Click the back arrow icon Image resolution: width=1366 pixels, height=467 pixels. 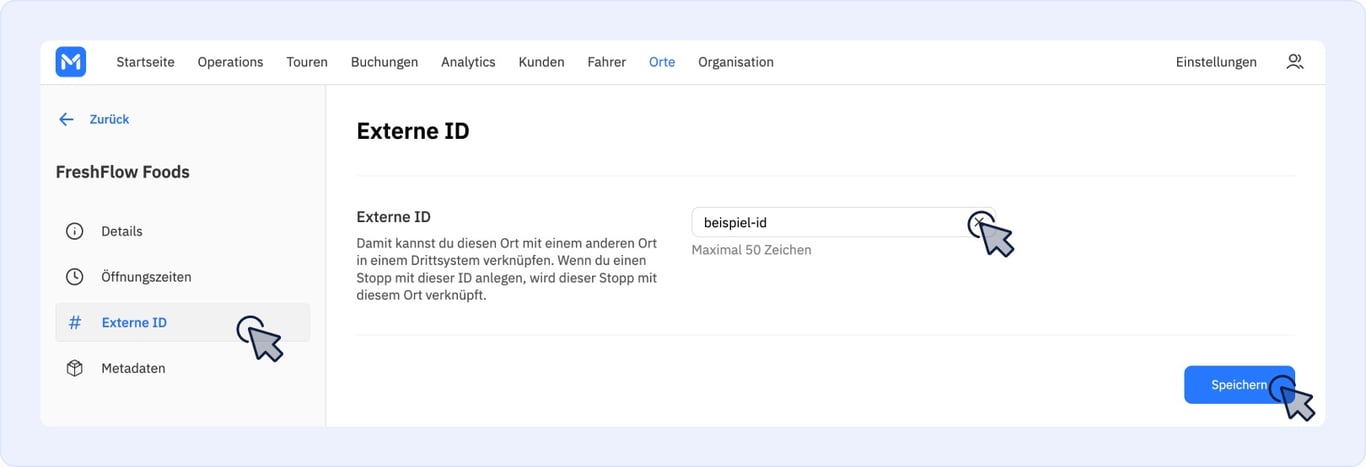click(66, 119)
